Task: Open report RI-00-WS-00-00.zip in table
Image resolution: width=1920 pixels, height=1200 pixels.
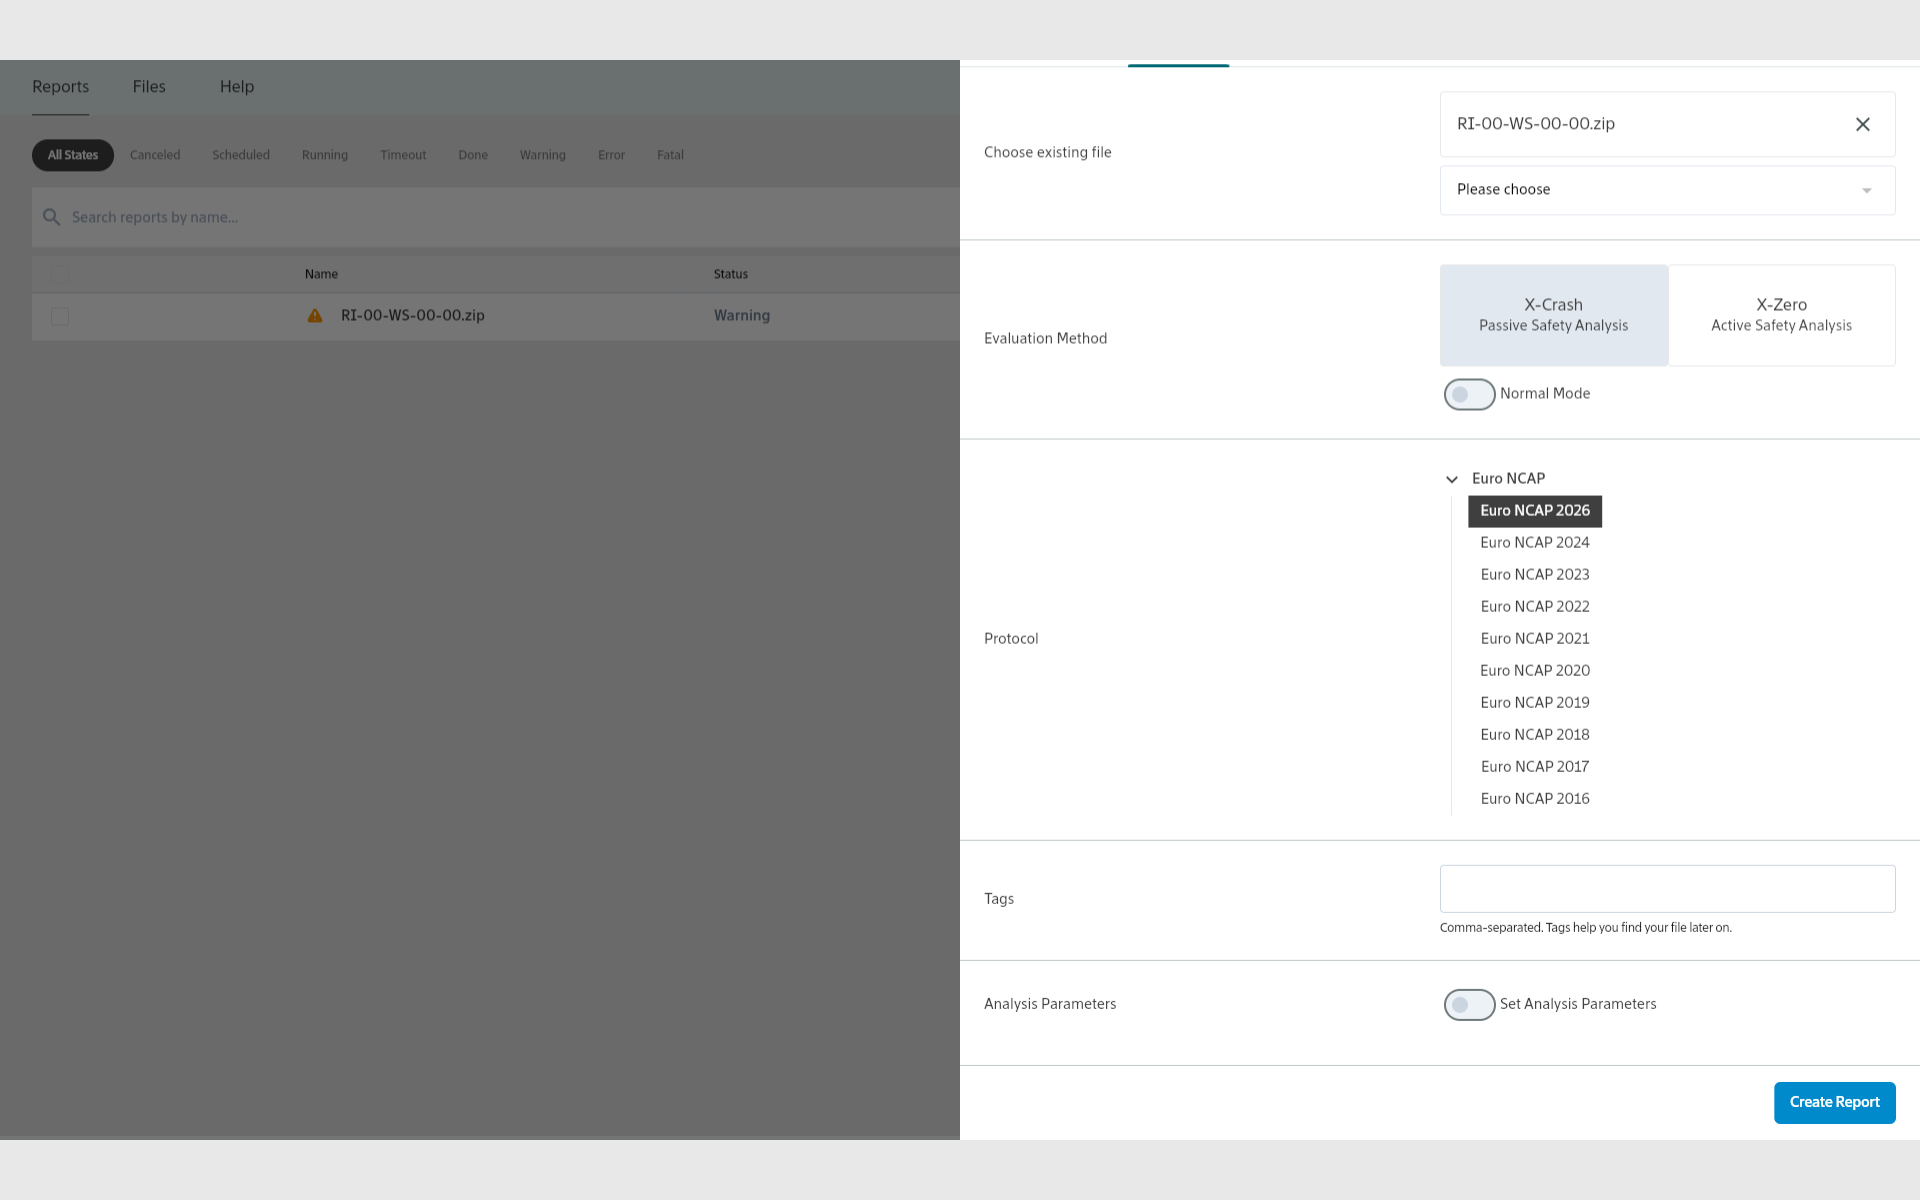Action: (413, 316)
